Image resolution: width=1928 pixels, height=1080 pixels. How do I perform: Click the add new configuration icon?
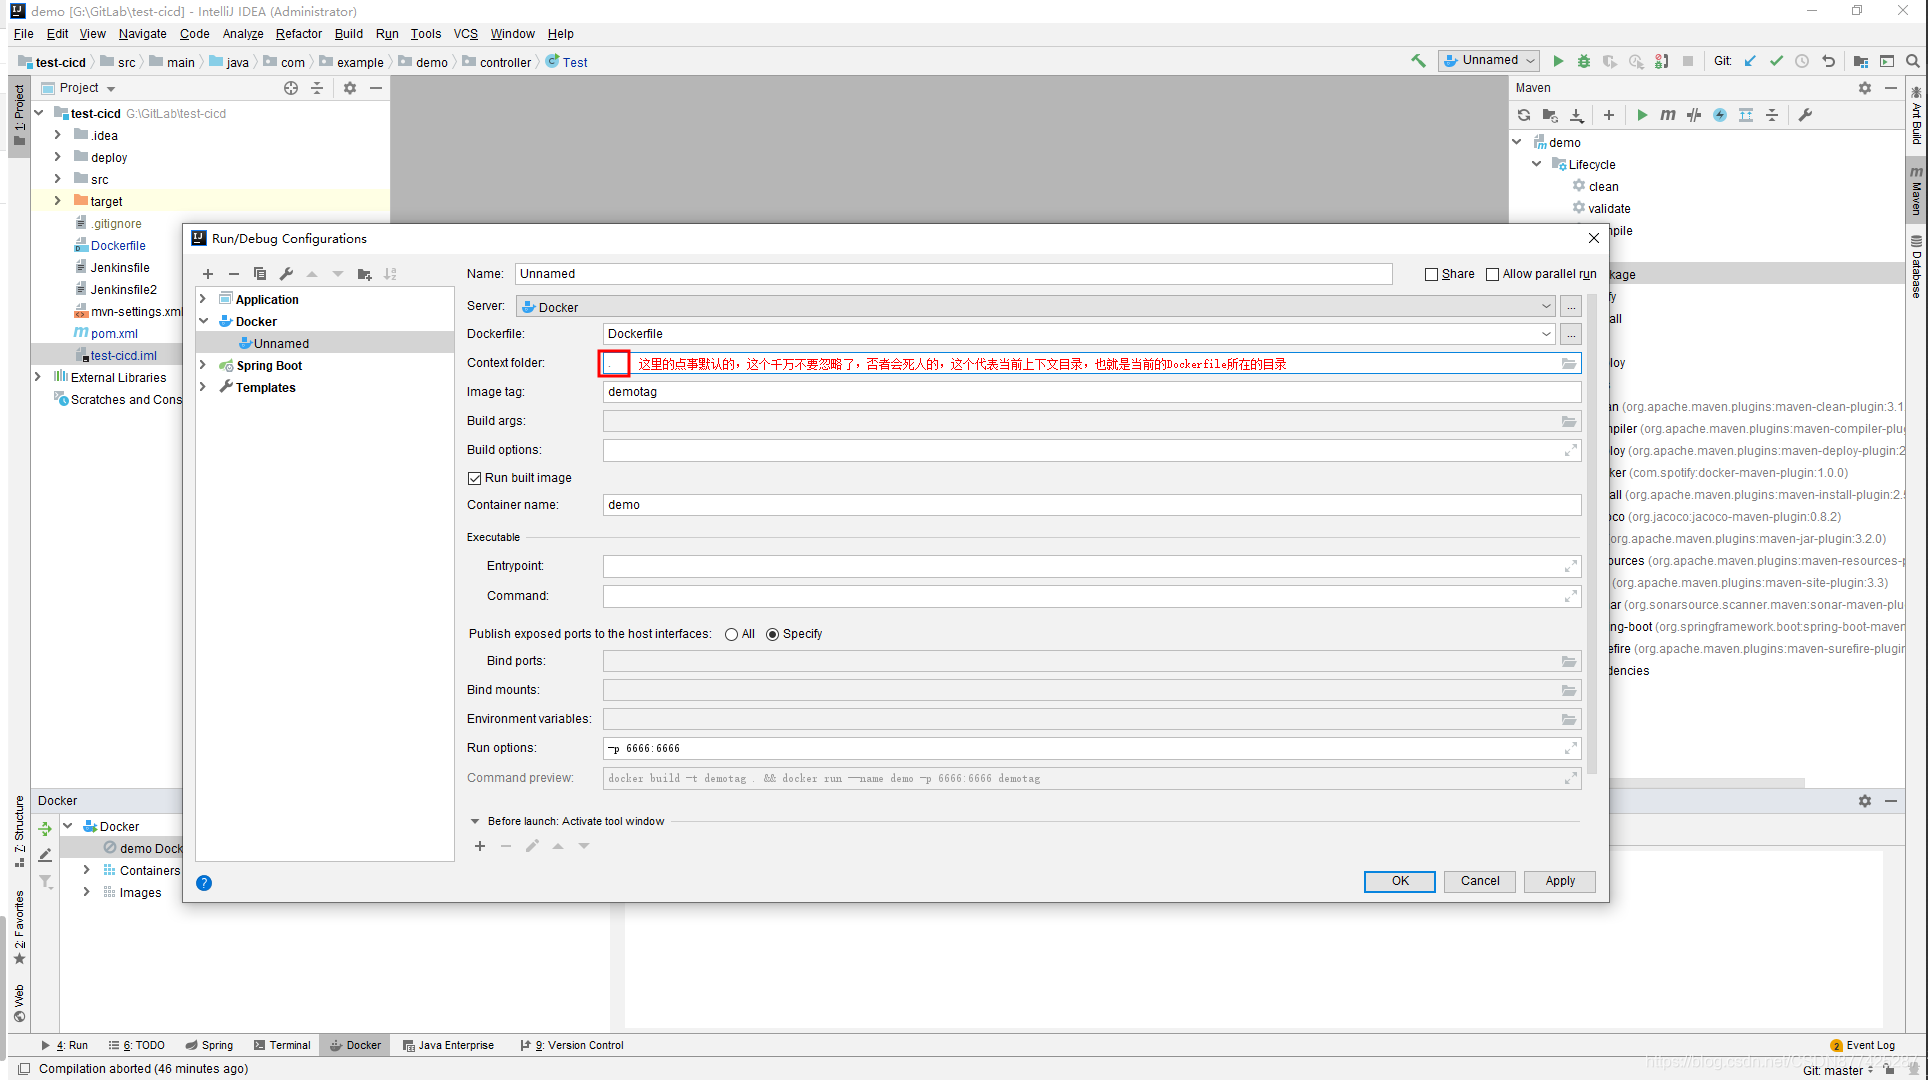(x=207, y=273)
